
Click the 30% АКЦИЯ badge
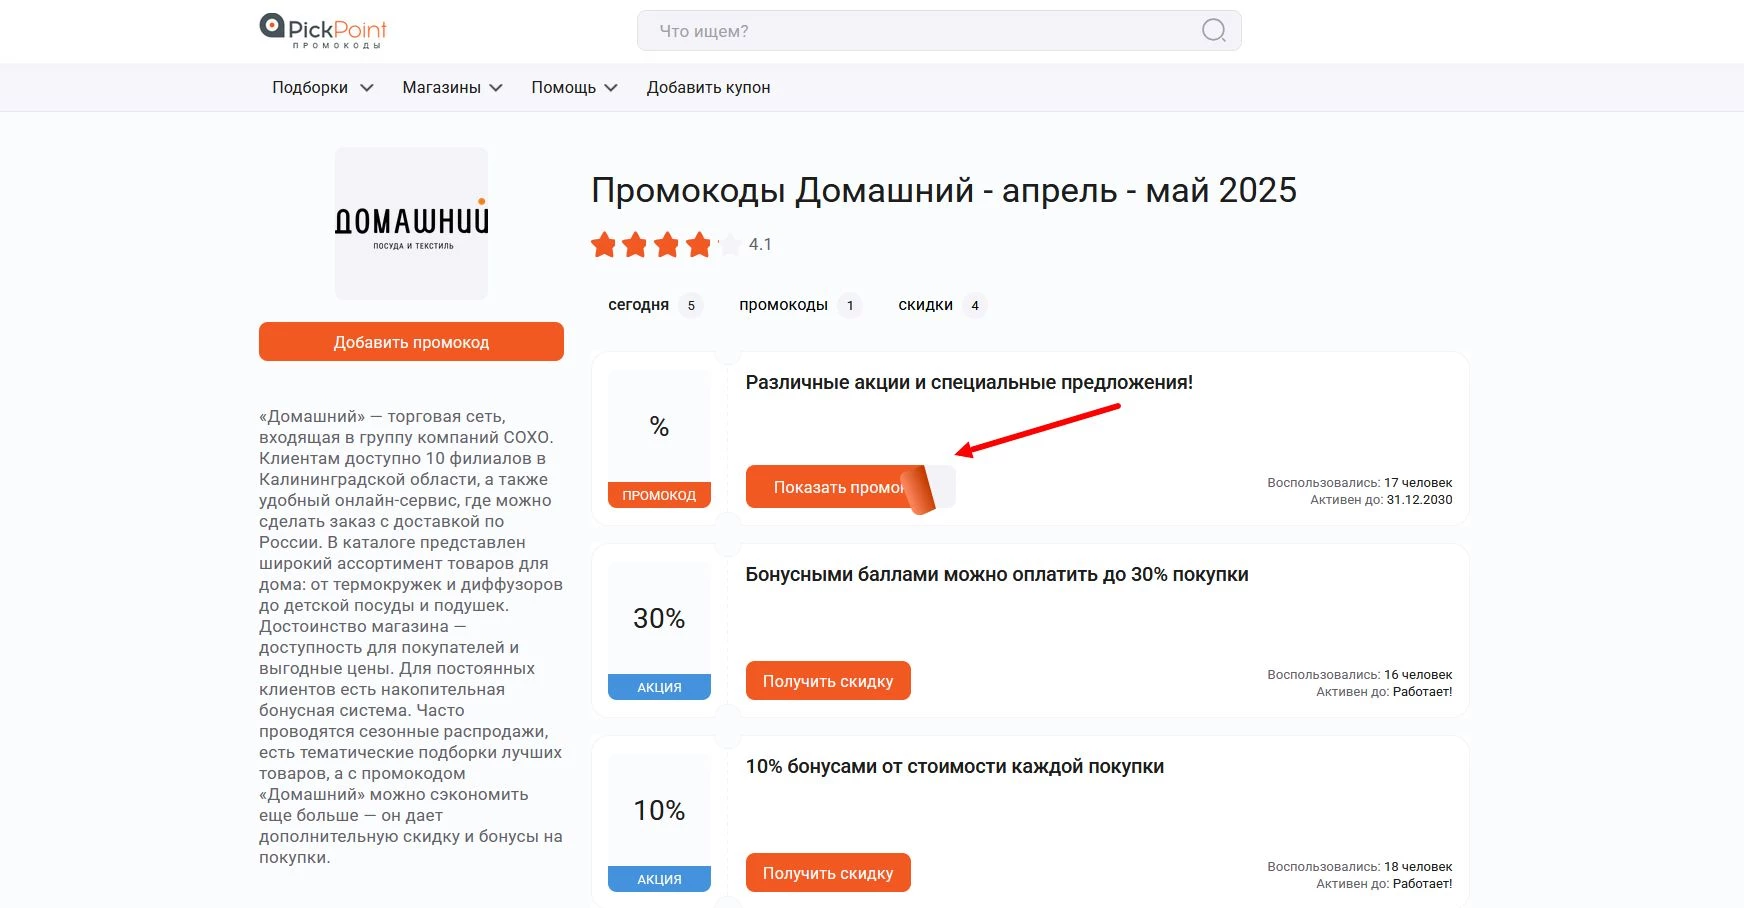[659, 631]
